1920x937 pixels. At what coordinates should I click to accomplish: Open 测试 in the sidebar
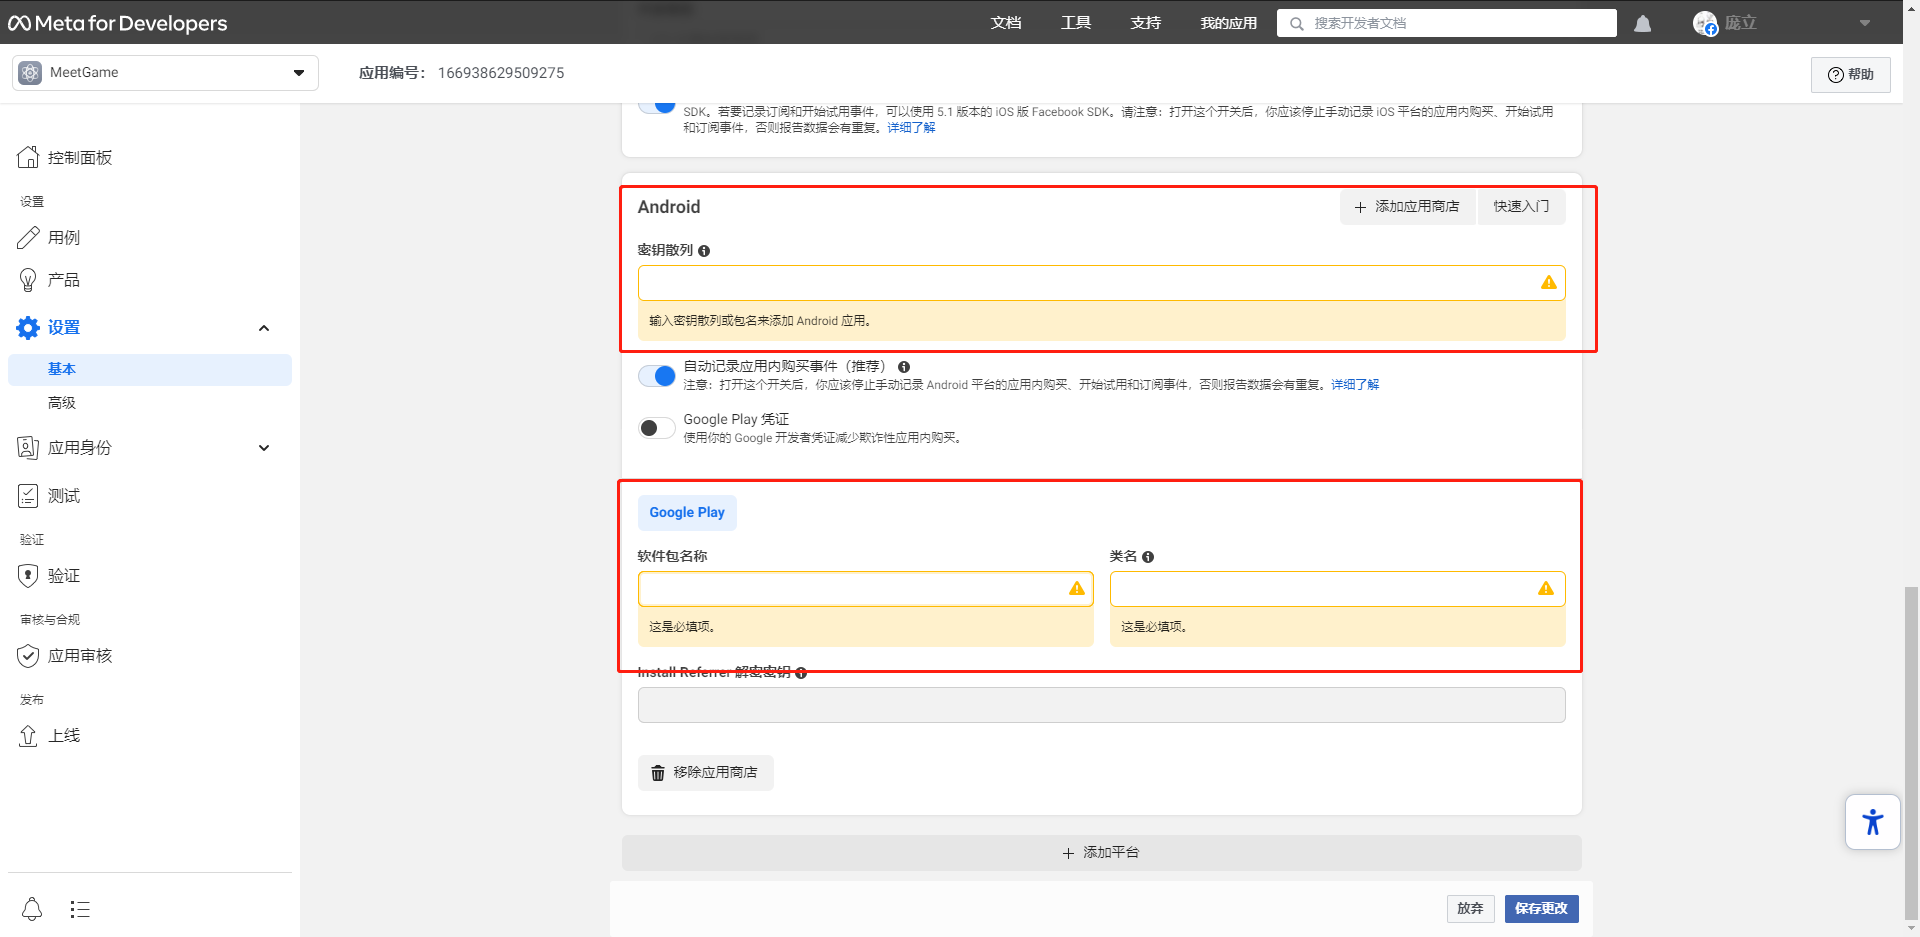point(49,495)
